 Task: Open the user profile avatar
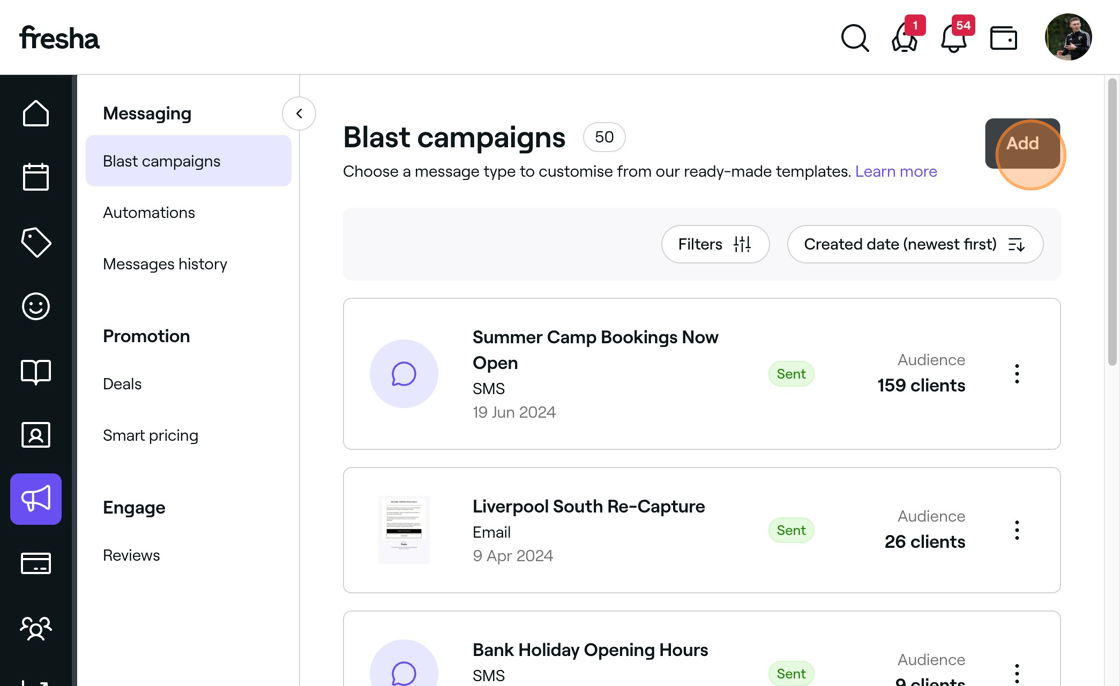(x=1069, y=37)
